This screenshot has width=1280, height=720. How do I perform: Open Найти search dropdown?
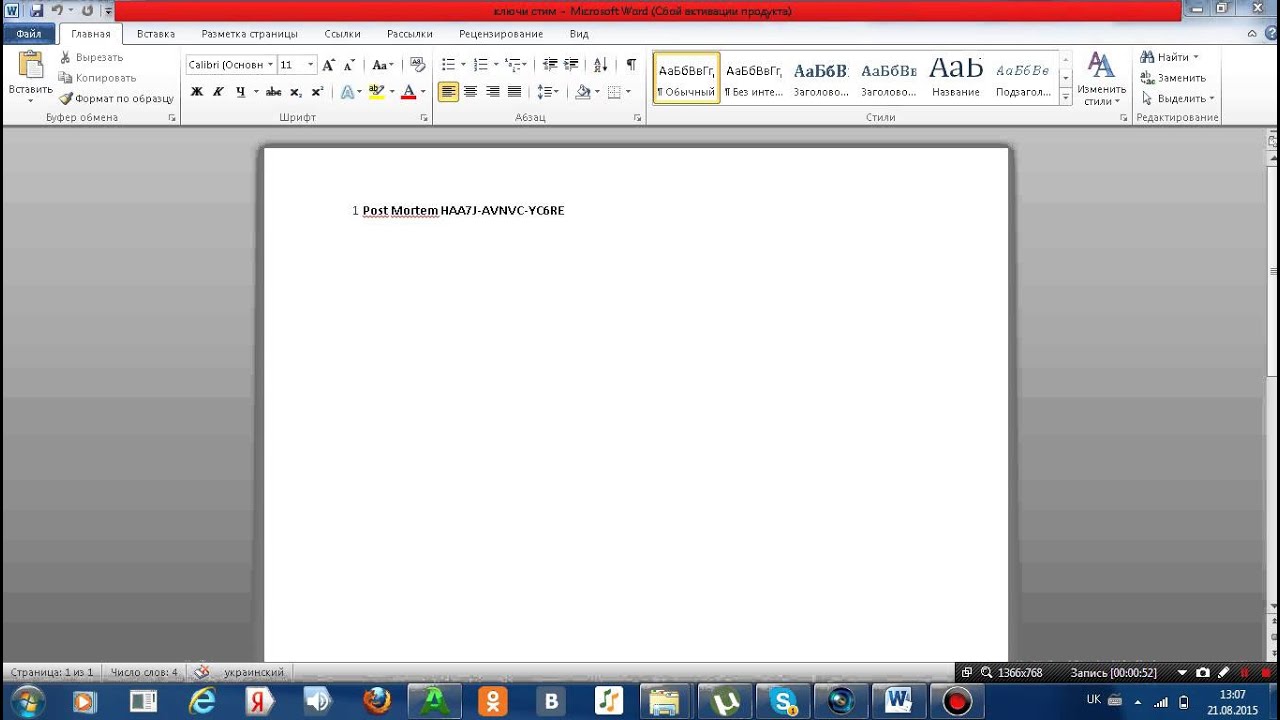click(1169, 57)
